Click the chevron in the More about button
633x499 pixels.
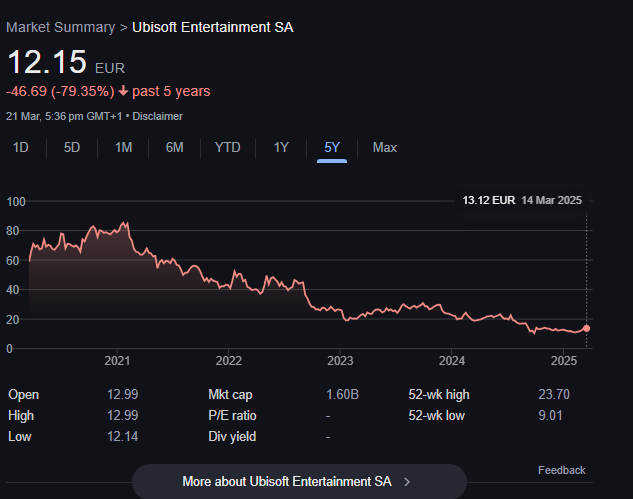pos(407,481)
